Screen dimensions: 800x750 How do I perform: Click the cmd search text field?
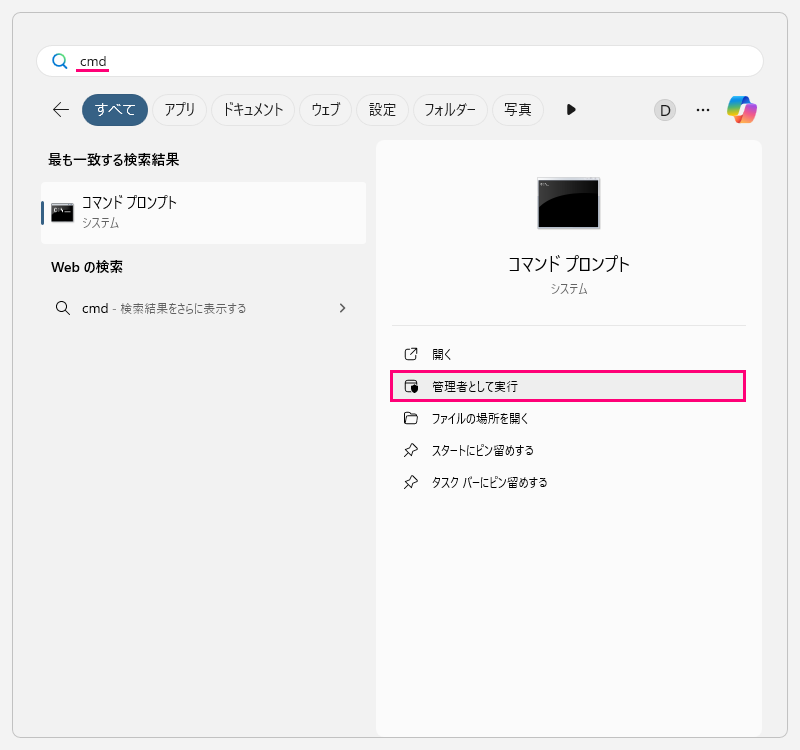tap(400, 61)
